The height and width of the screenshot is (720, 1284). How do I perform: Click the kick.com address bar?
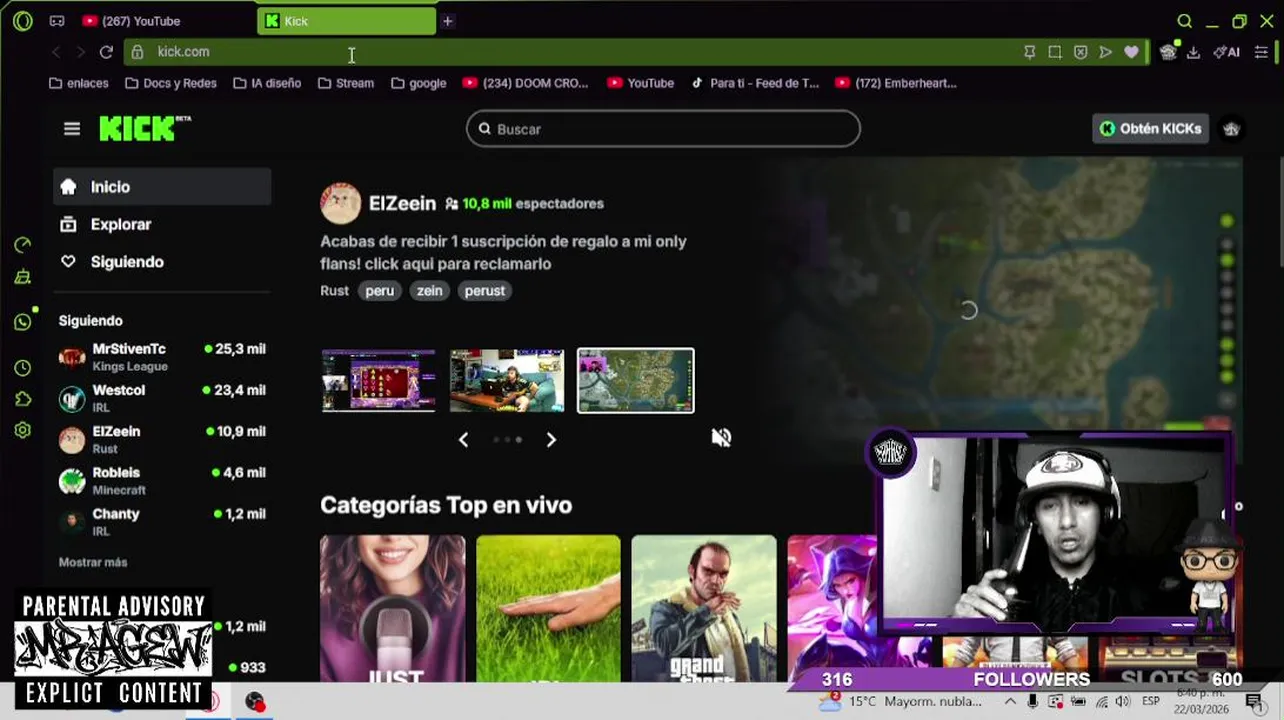point(580,52)
